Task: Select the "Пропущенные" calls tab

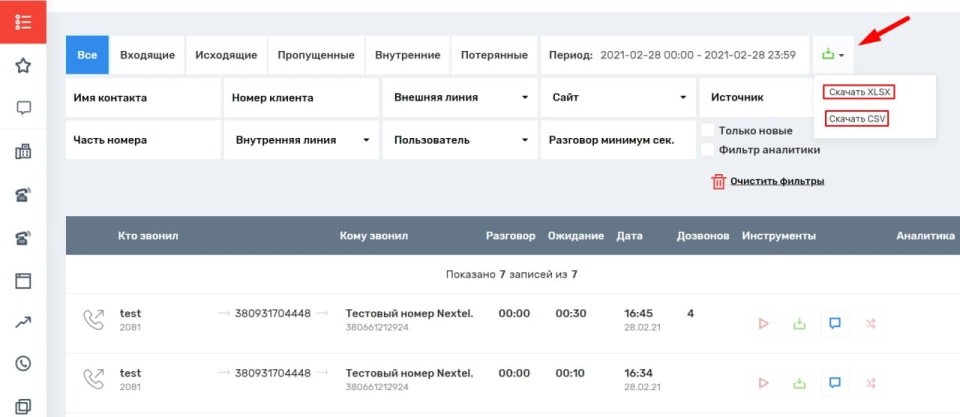Action: pyautogui.click(x=316, y=55)
